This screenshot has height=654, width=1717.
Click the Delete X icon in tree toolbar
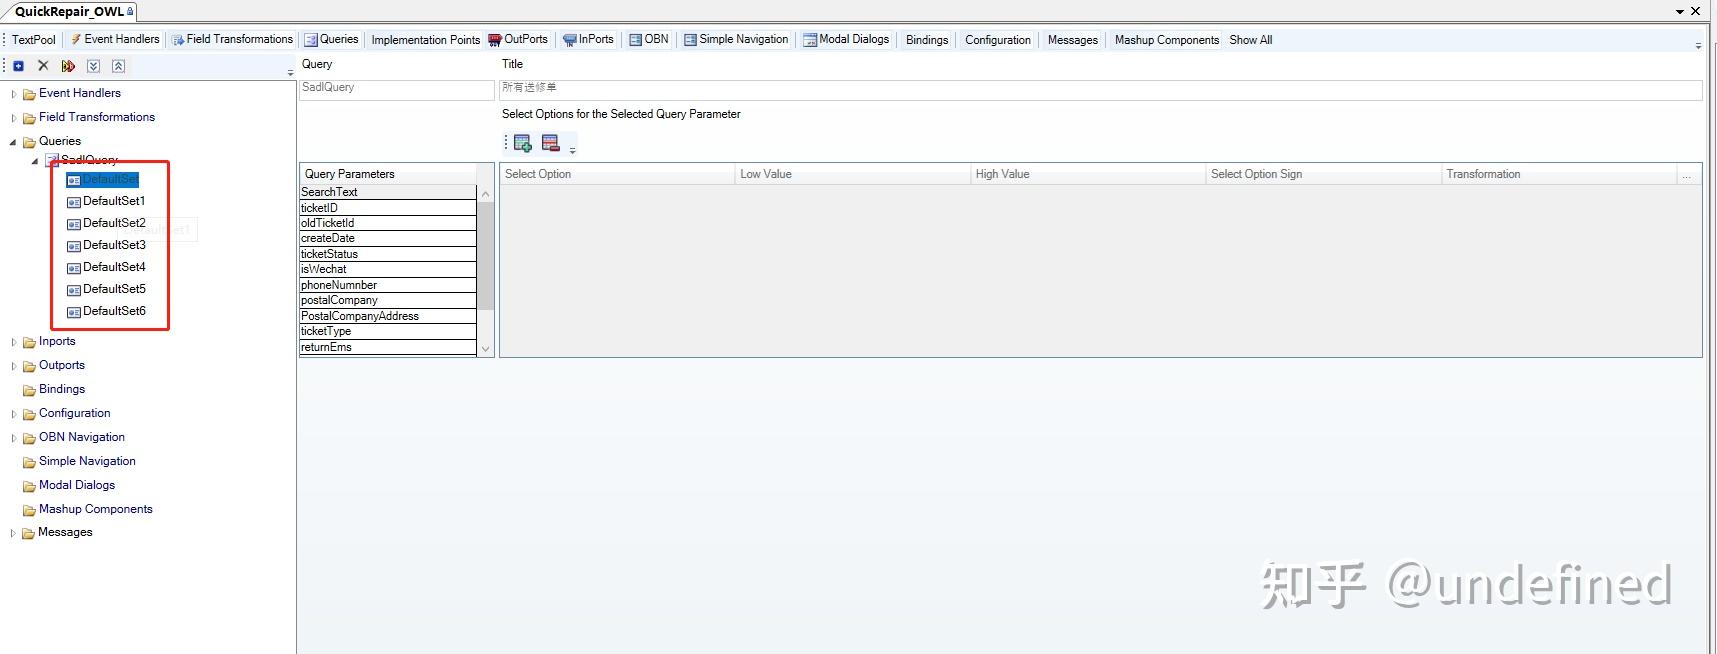[x=43, y=66]
